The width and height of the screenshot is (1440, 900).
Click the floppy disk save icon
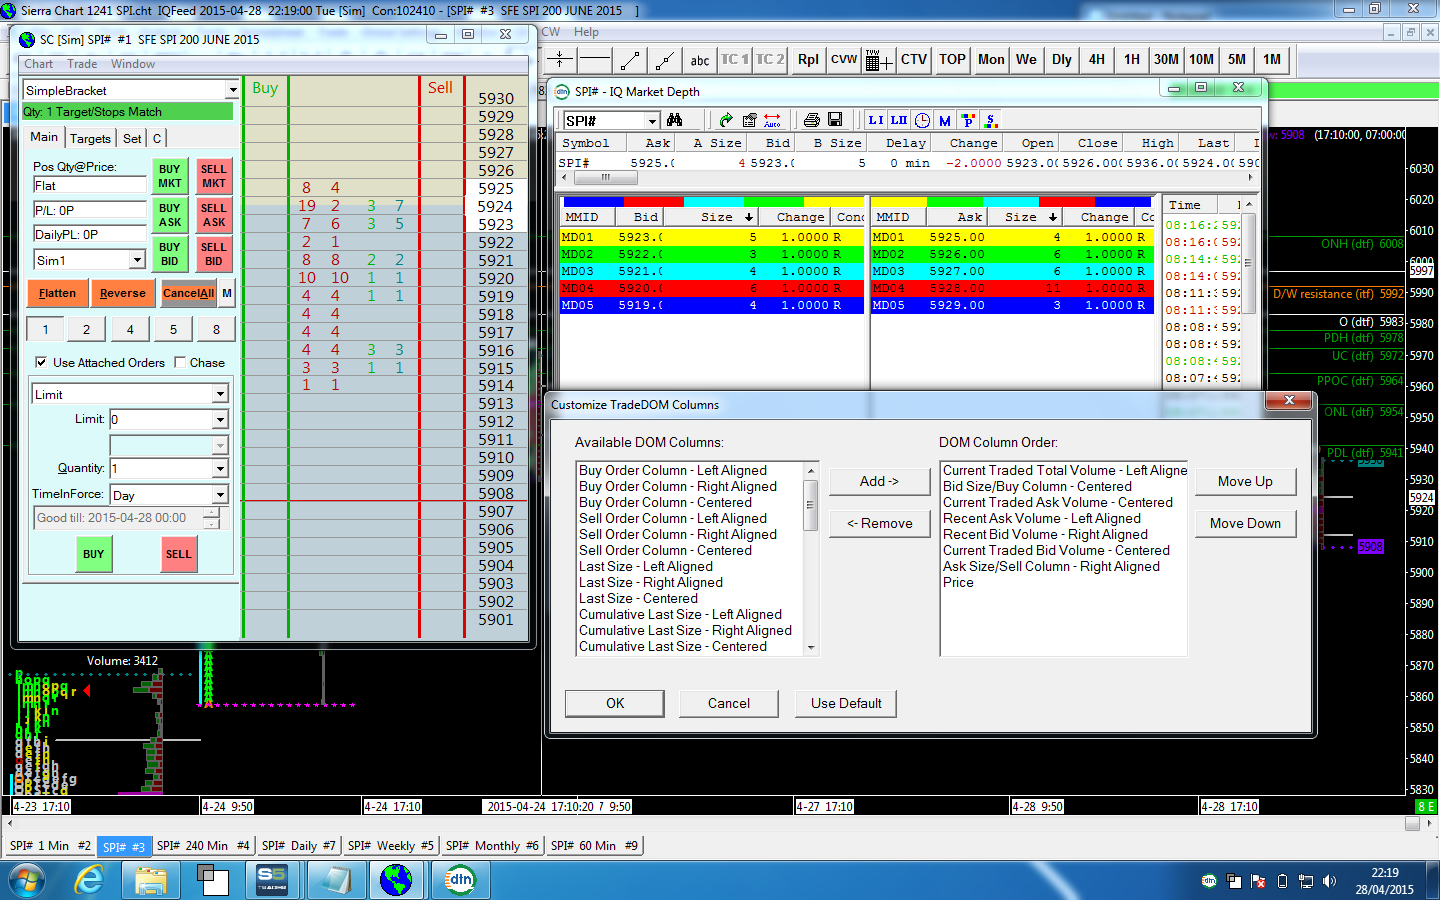click(x=835, y=120)
